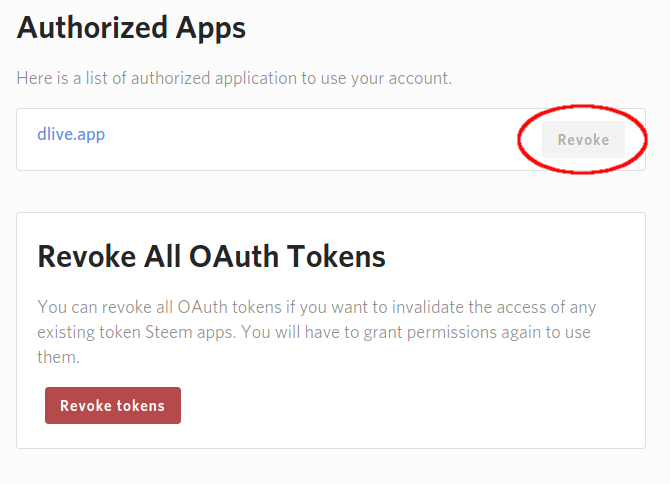The image size is (670, 484).
Task: Click the red Revoke tokens button
Action: [113, 405]
